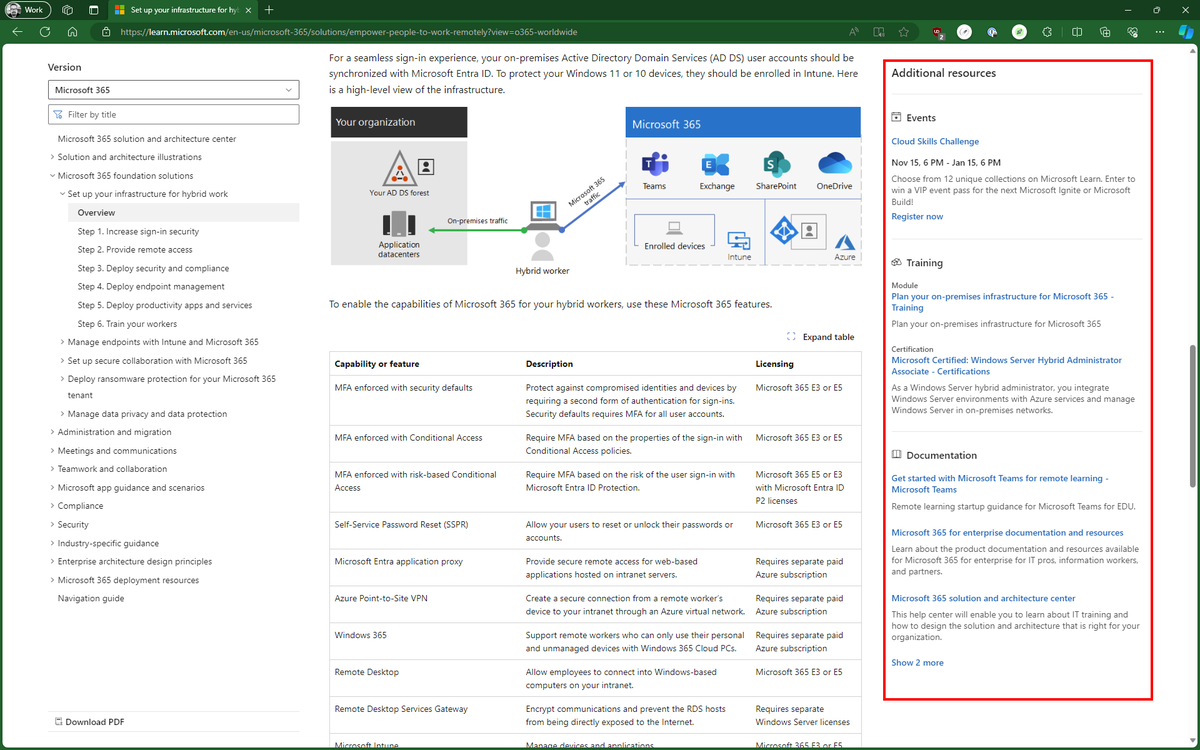
Task: Close the 'Set up your infrastructure' tab
Action: click(x=246, y=9)
